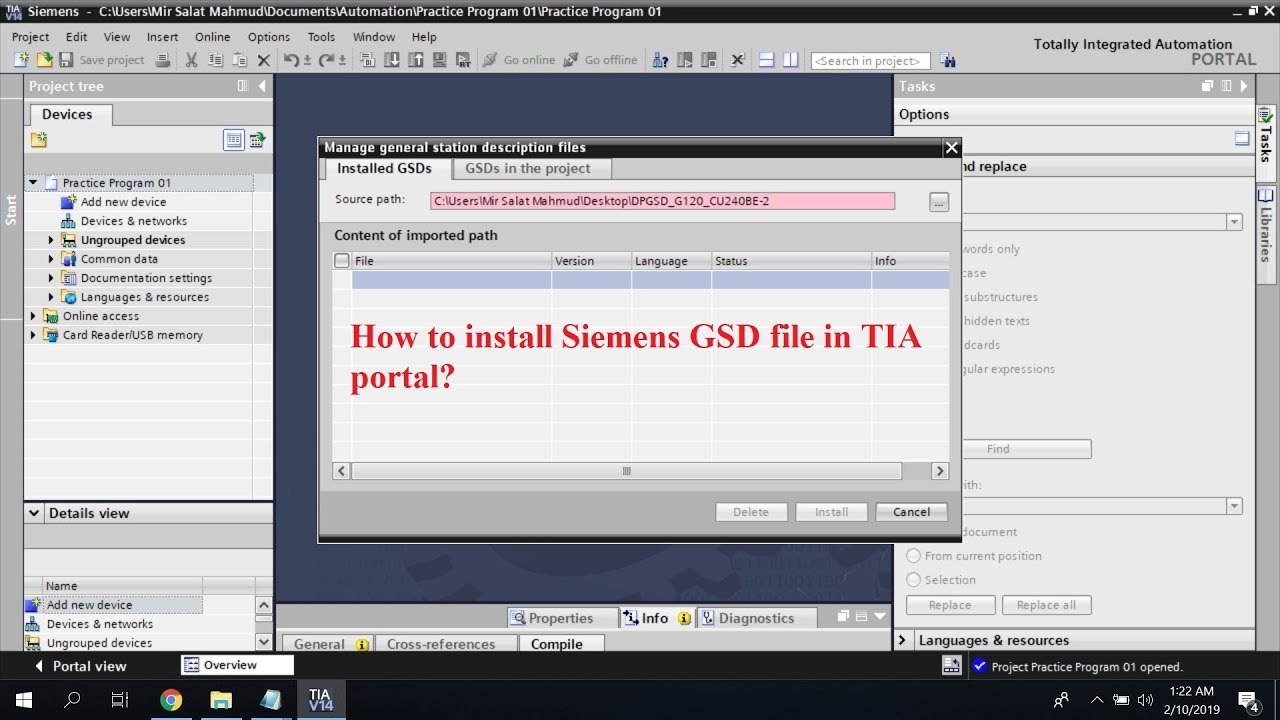
Task: Click the Source path input field
Action: click(x=663, y=201)
